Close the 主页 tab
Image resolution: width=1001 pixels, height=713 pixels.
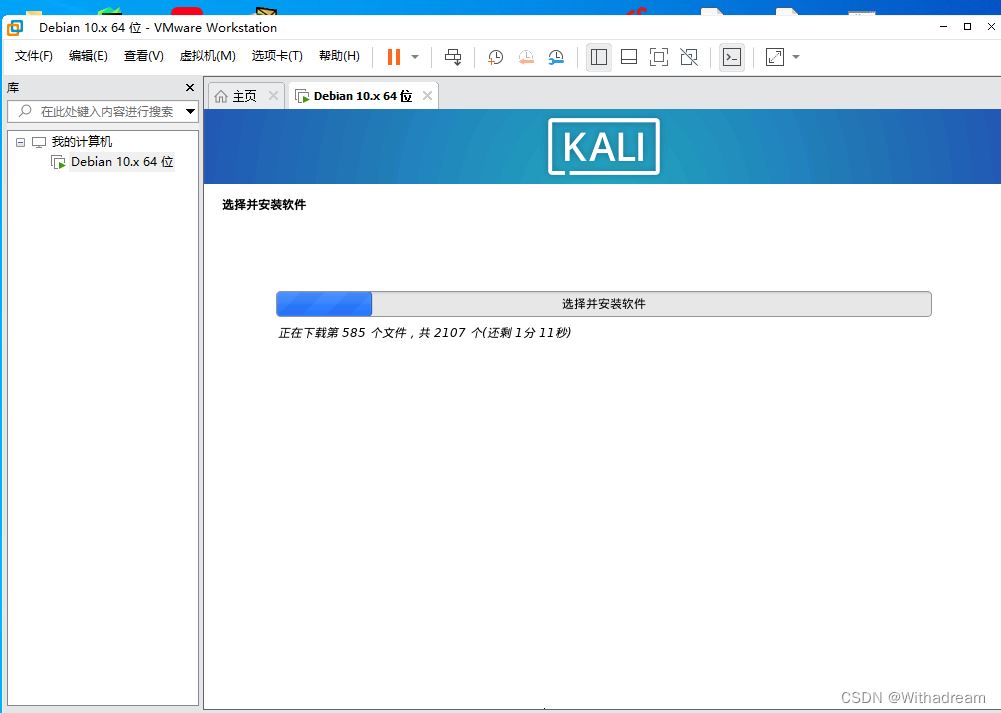click(273, 96)
